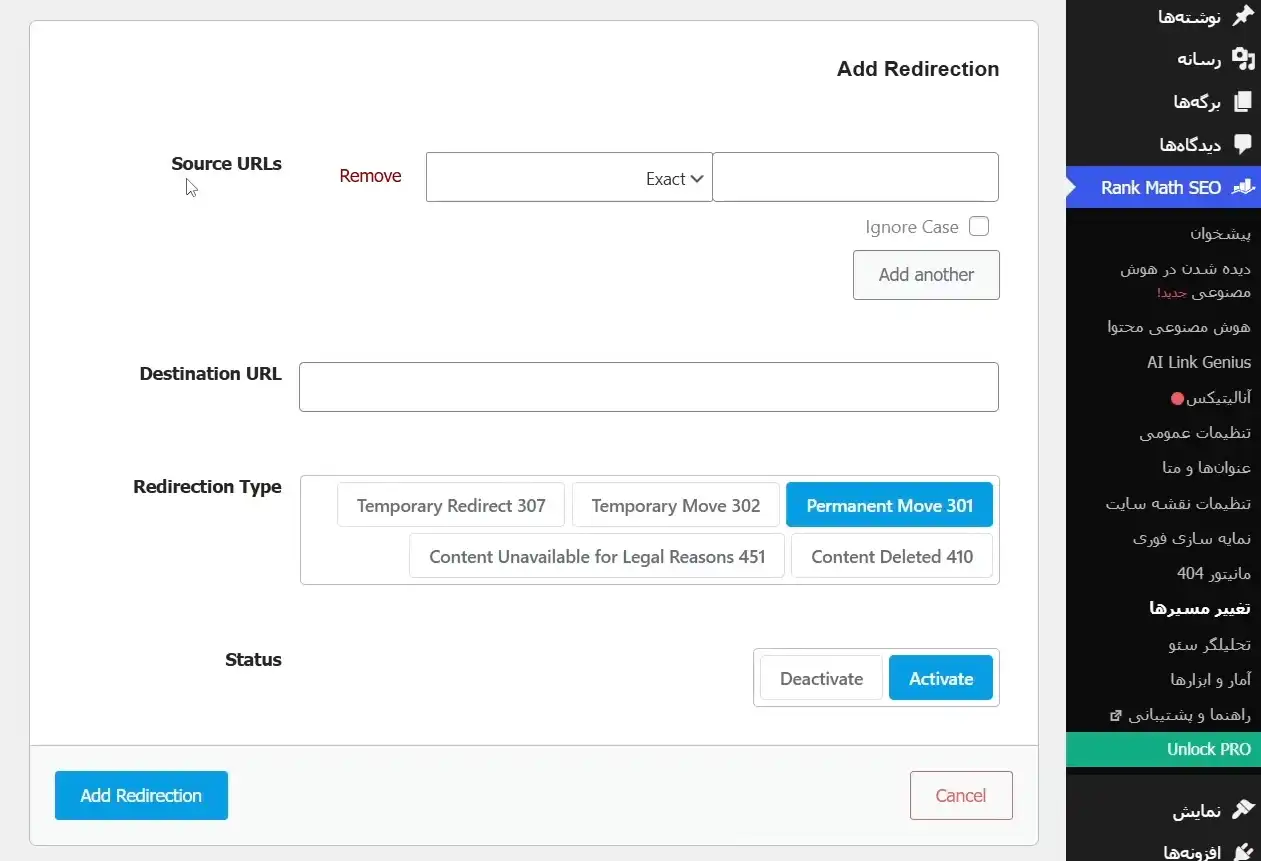This screenshot has height=861, width=1261.
Task: Open پیشخوان dashboard submenu item
Action: (1220, 234)
